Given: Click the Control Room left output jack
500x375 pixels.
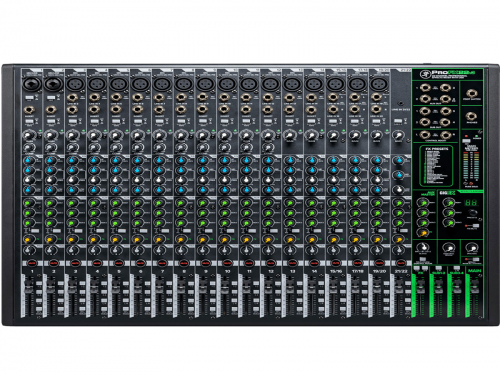Looking at the screenshot, I should (425, 135).
